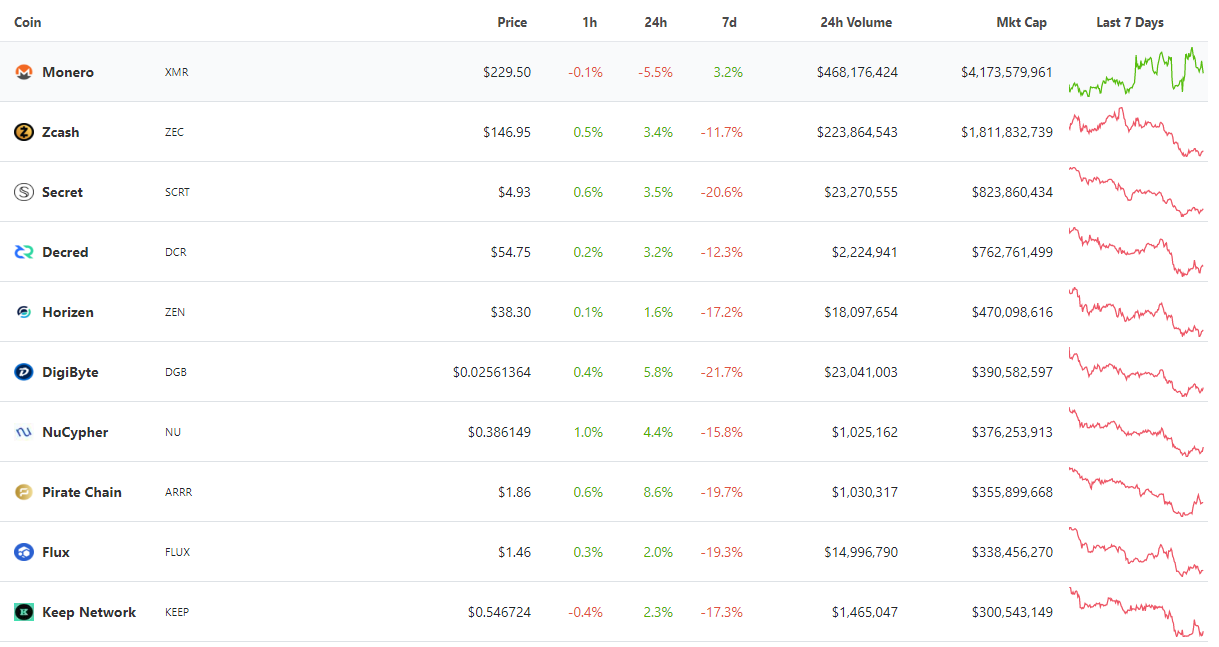Screen dimensions: 1219x647
Task: Click the NU ticker symbol
Action: point(172,432)
